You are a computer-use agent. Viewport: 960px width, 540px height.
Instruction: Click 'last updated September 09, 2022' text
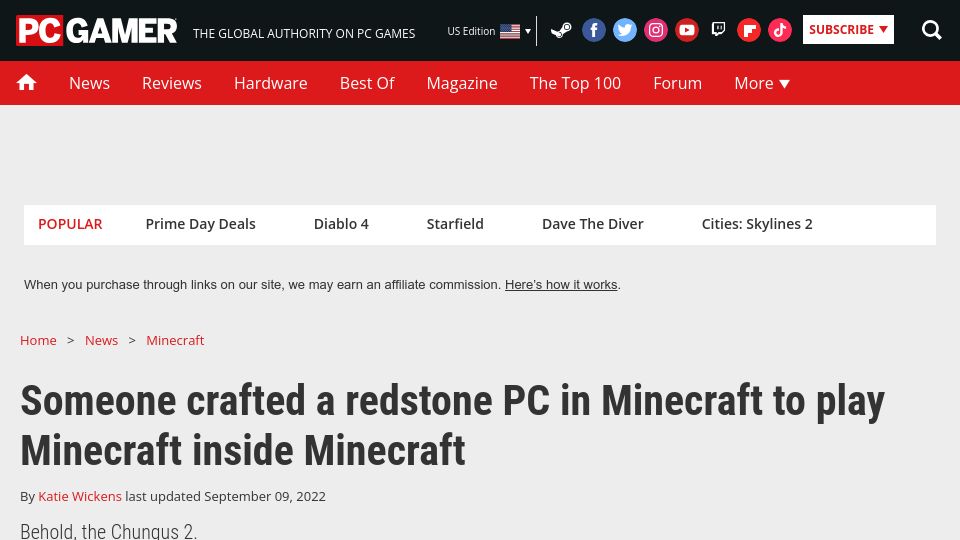[225, 497]
